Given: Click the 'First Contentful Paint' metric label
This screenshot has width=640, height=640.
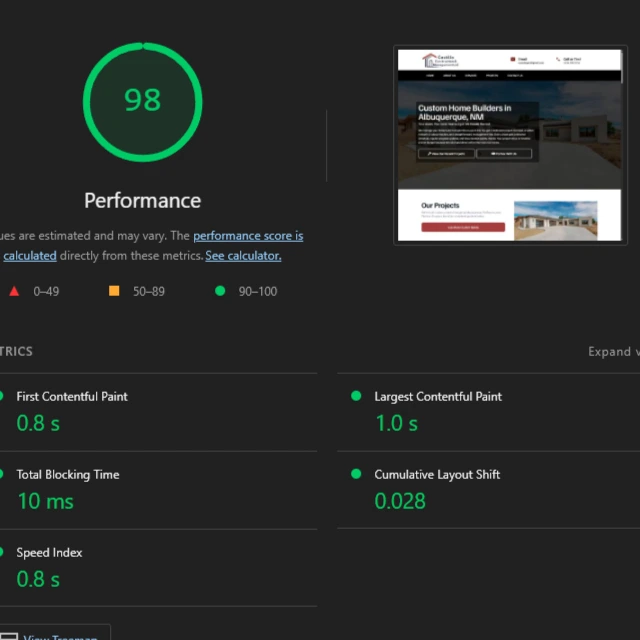Looking at the screenshot, I should [x=72, y=396].
